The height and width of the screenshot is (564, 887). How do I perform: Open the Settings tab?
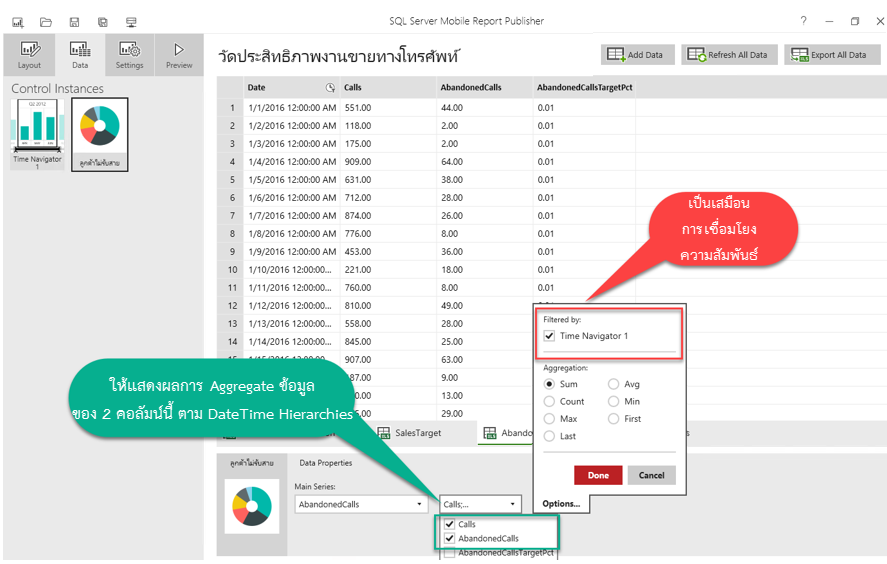coord(130,55)
